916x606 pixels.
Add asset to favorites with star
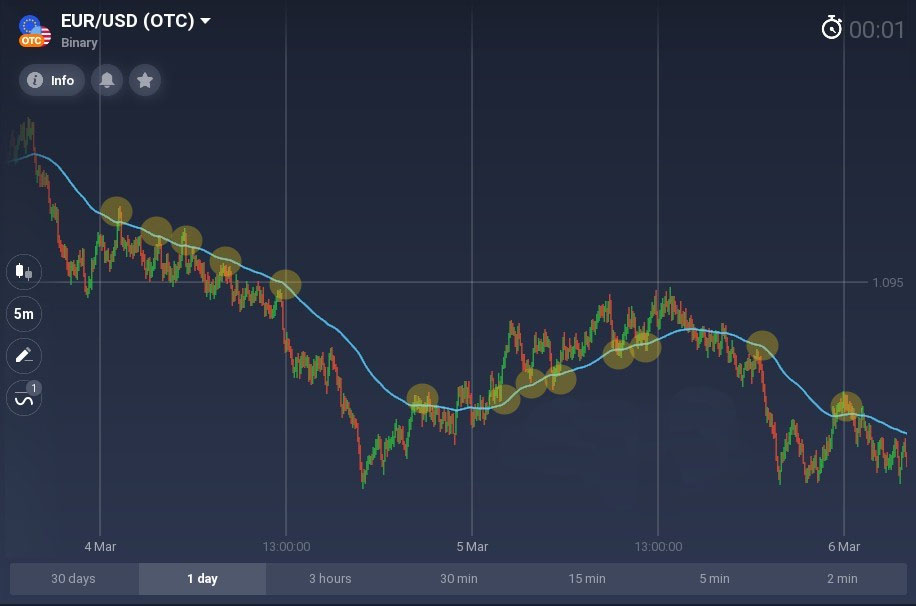pyautogui.click(x=145, y=80)
